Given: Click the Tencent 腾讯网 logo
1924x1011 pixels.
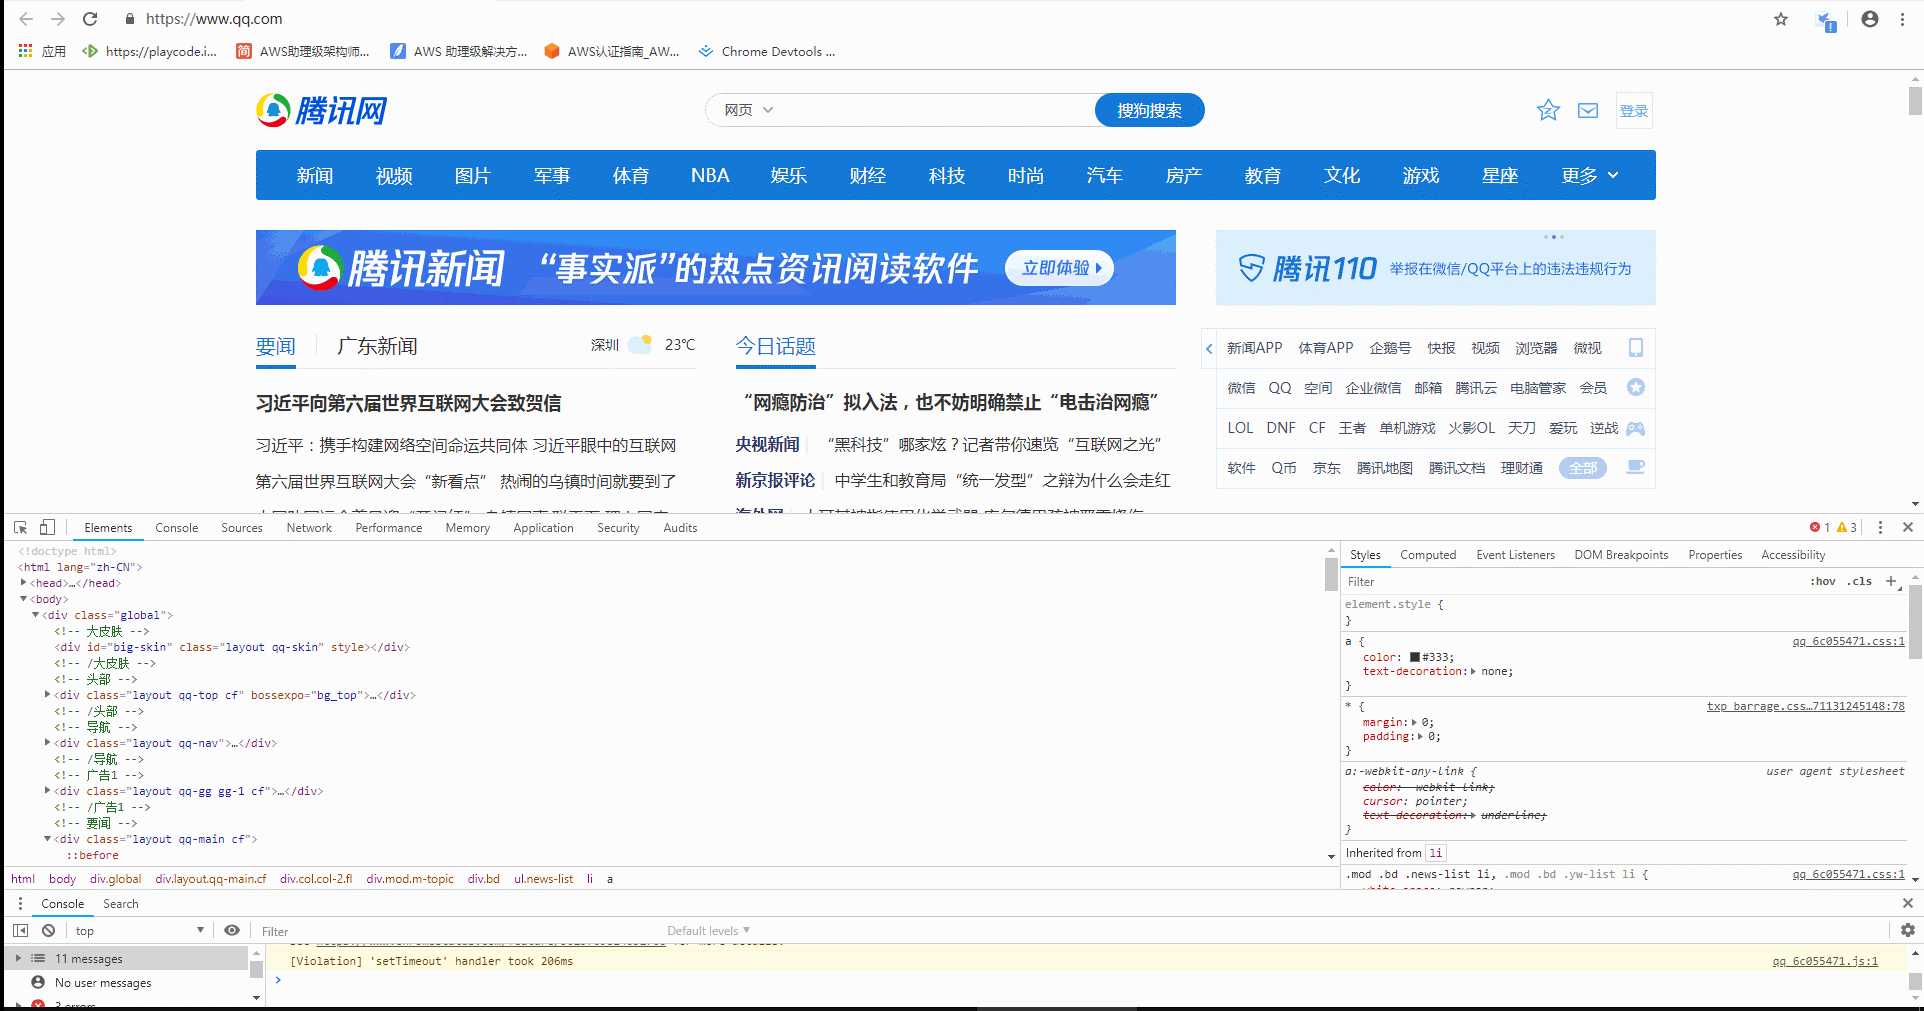Looking at the screenshot, I should [322, 110].
